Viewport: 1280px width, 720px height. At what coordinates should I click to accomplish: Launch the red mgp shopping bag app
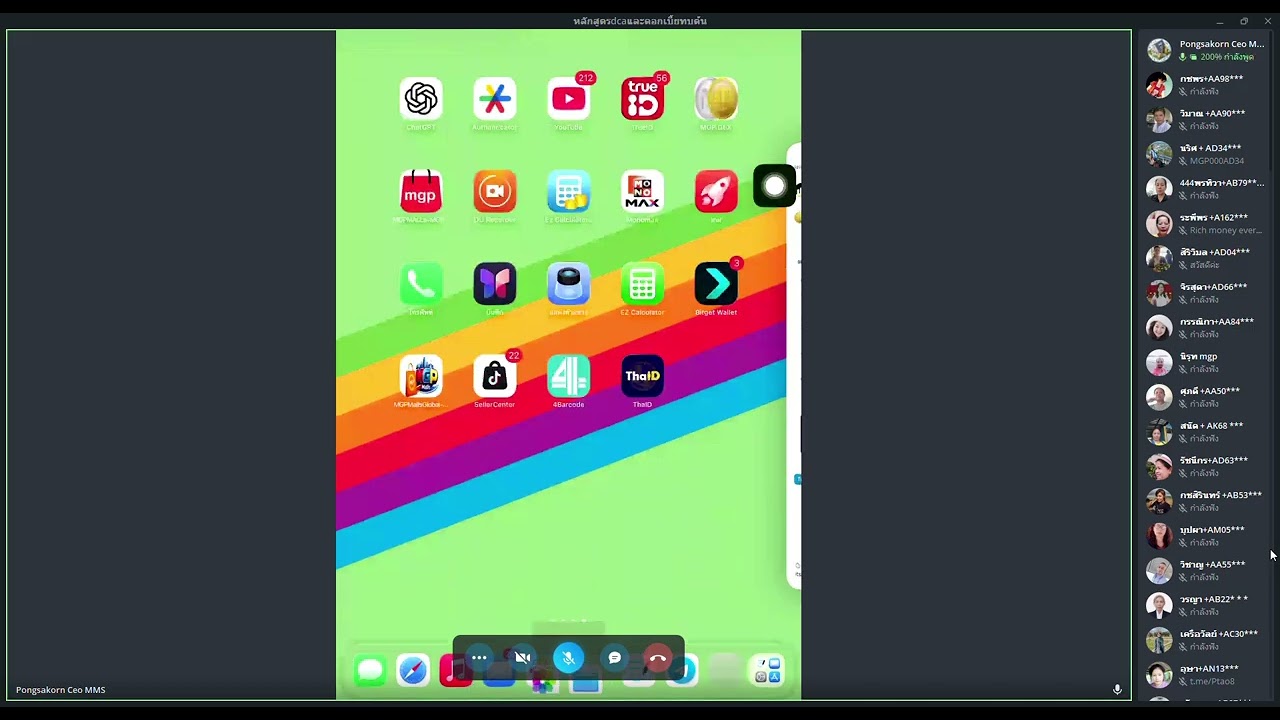click(x=421, y=191)
